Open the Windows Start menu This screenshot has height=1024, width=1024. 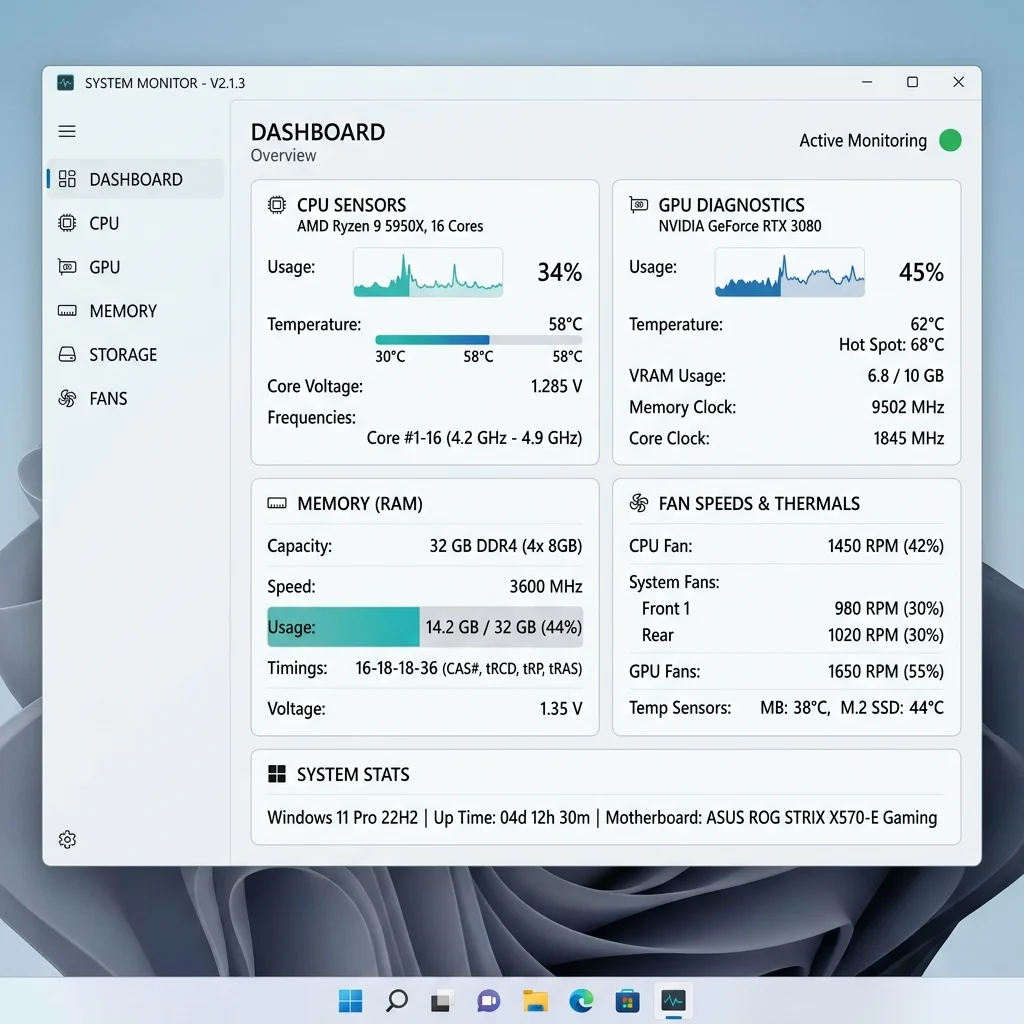[x=351, y=1000]
